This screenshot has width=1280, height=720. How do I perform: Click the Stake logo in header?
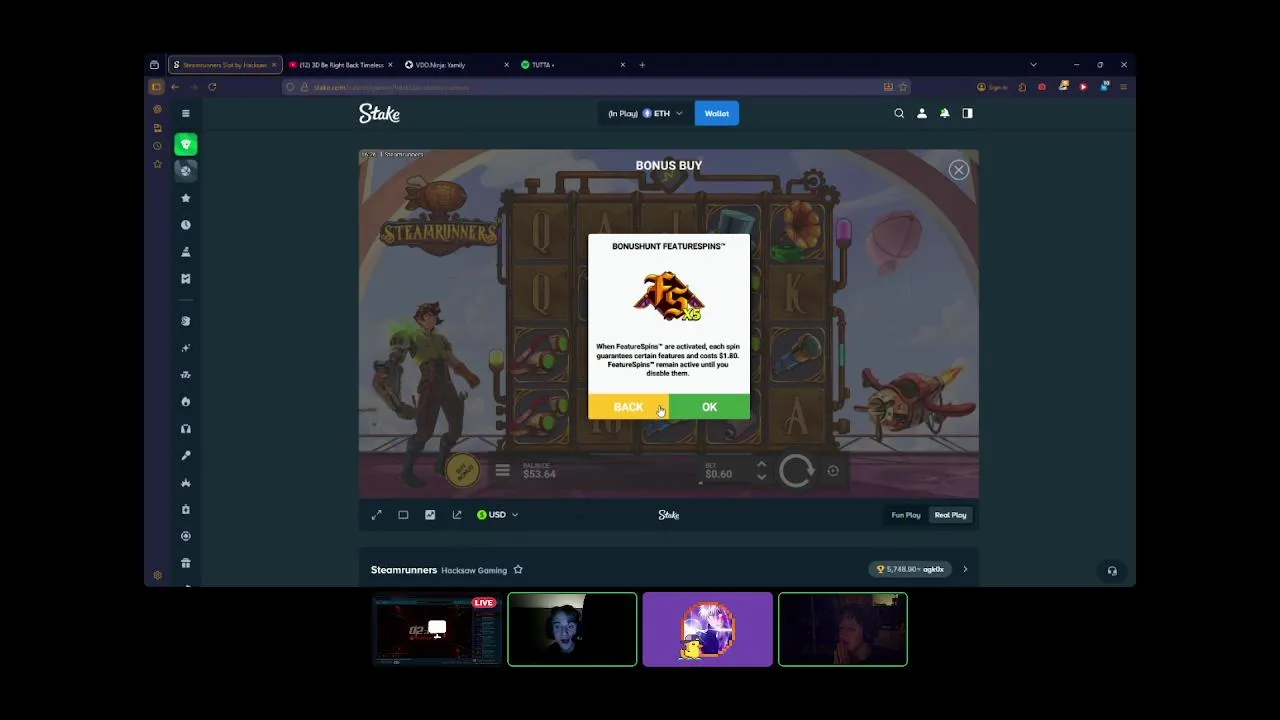point(379,114)
